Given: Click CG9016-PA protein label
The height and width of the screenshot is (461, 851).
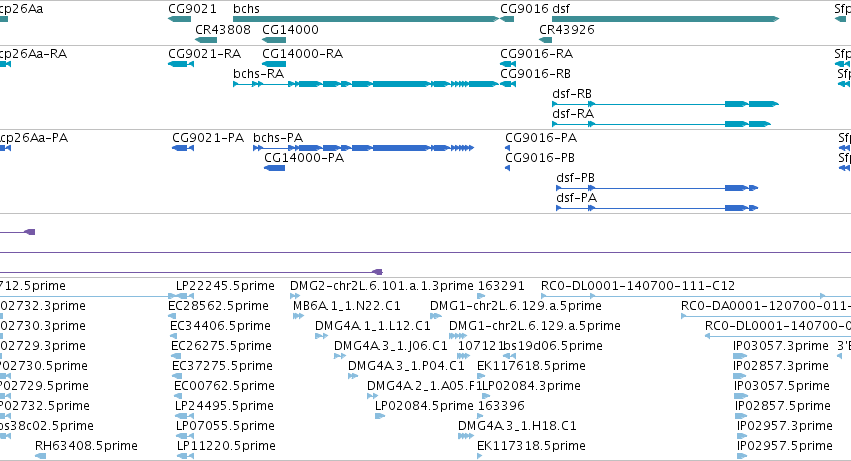Looking at the screenshot, I should [541, 138].
